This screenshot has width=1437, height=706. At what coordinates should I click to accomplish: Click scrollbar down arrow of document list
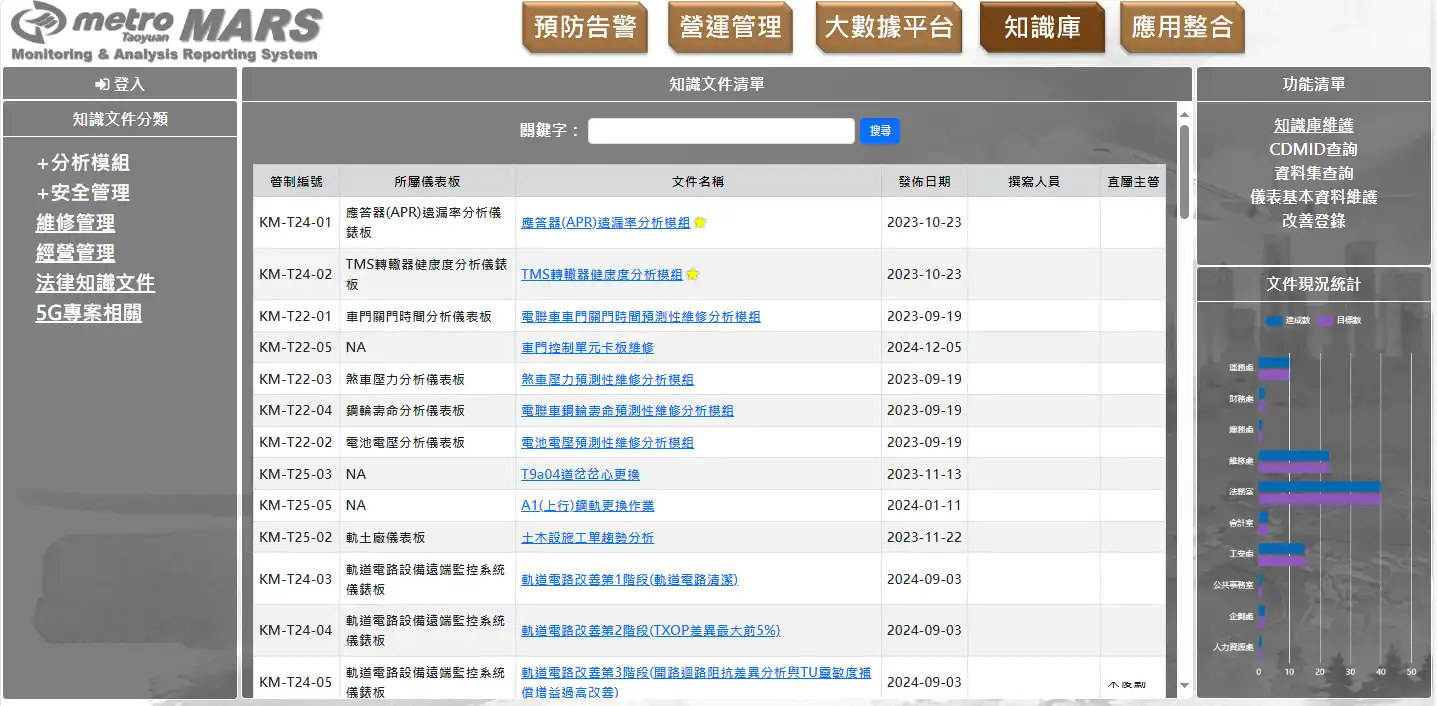tap(1184, 686)
